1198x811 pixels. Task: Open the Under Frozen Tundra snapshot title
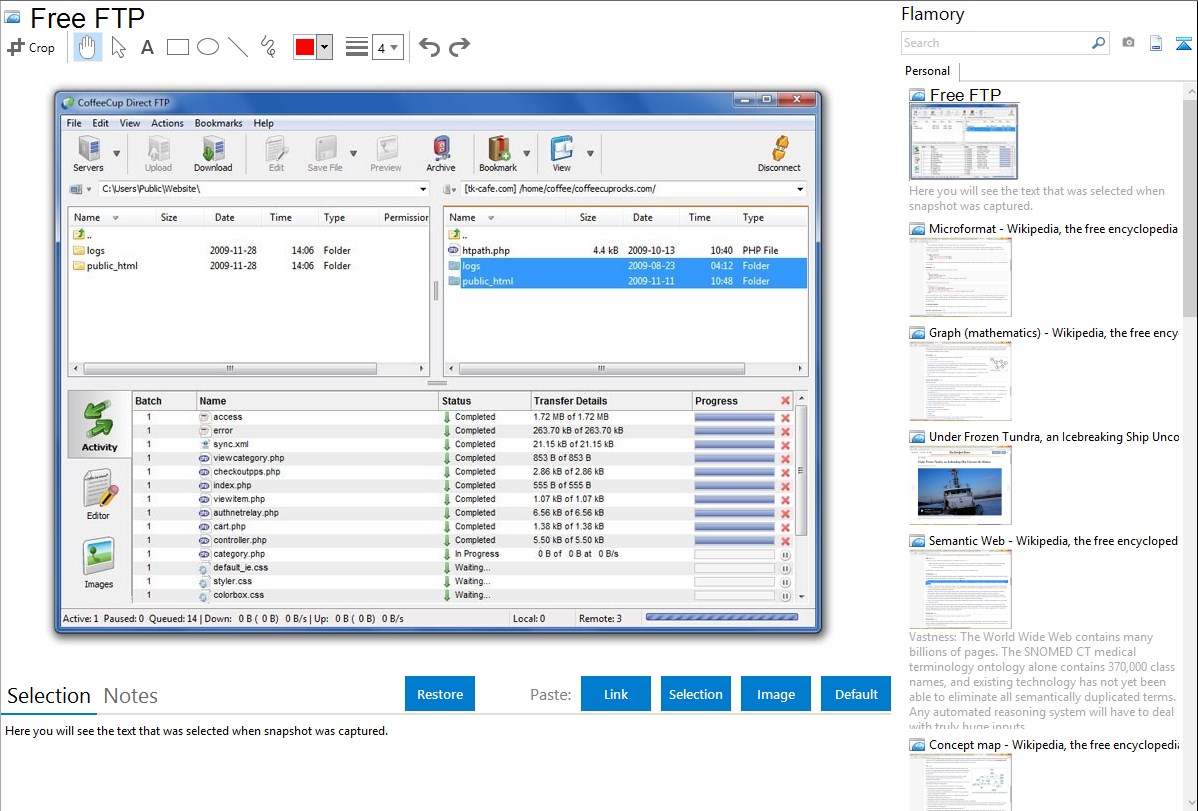pos(1054,436)
